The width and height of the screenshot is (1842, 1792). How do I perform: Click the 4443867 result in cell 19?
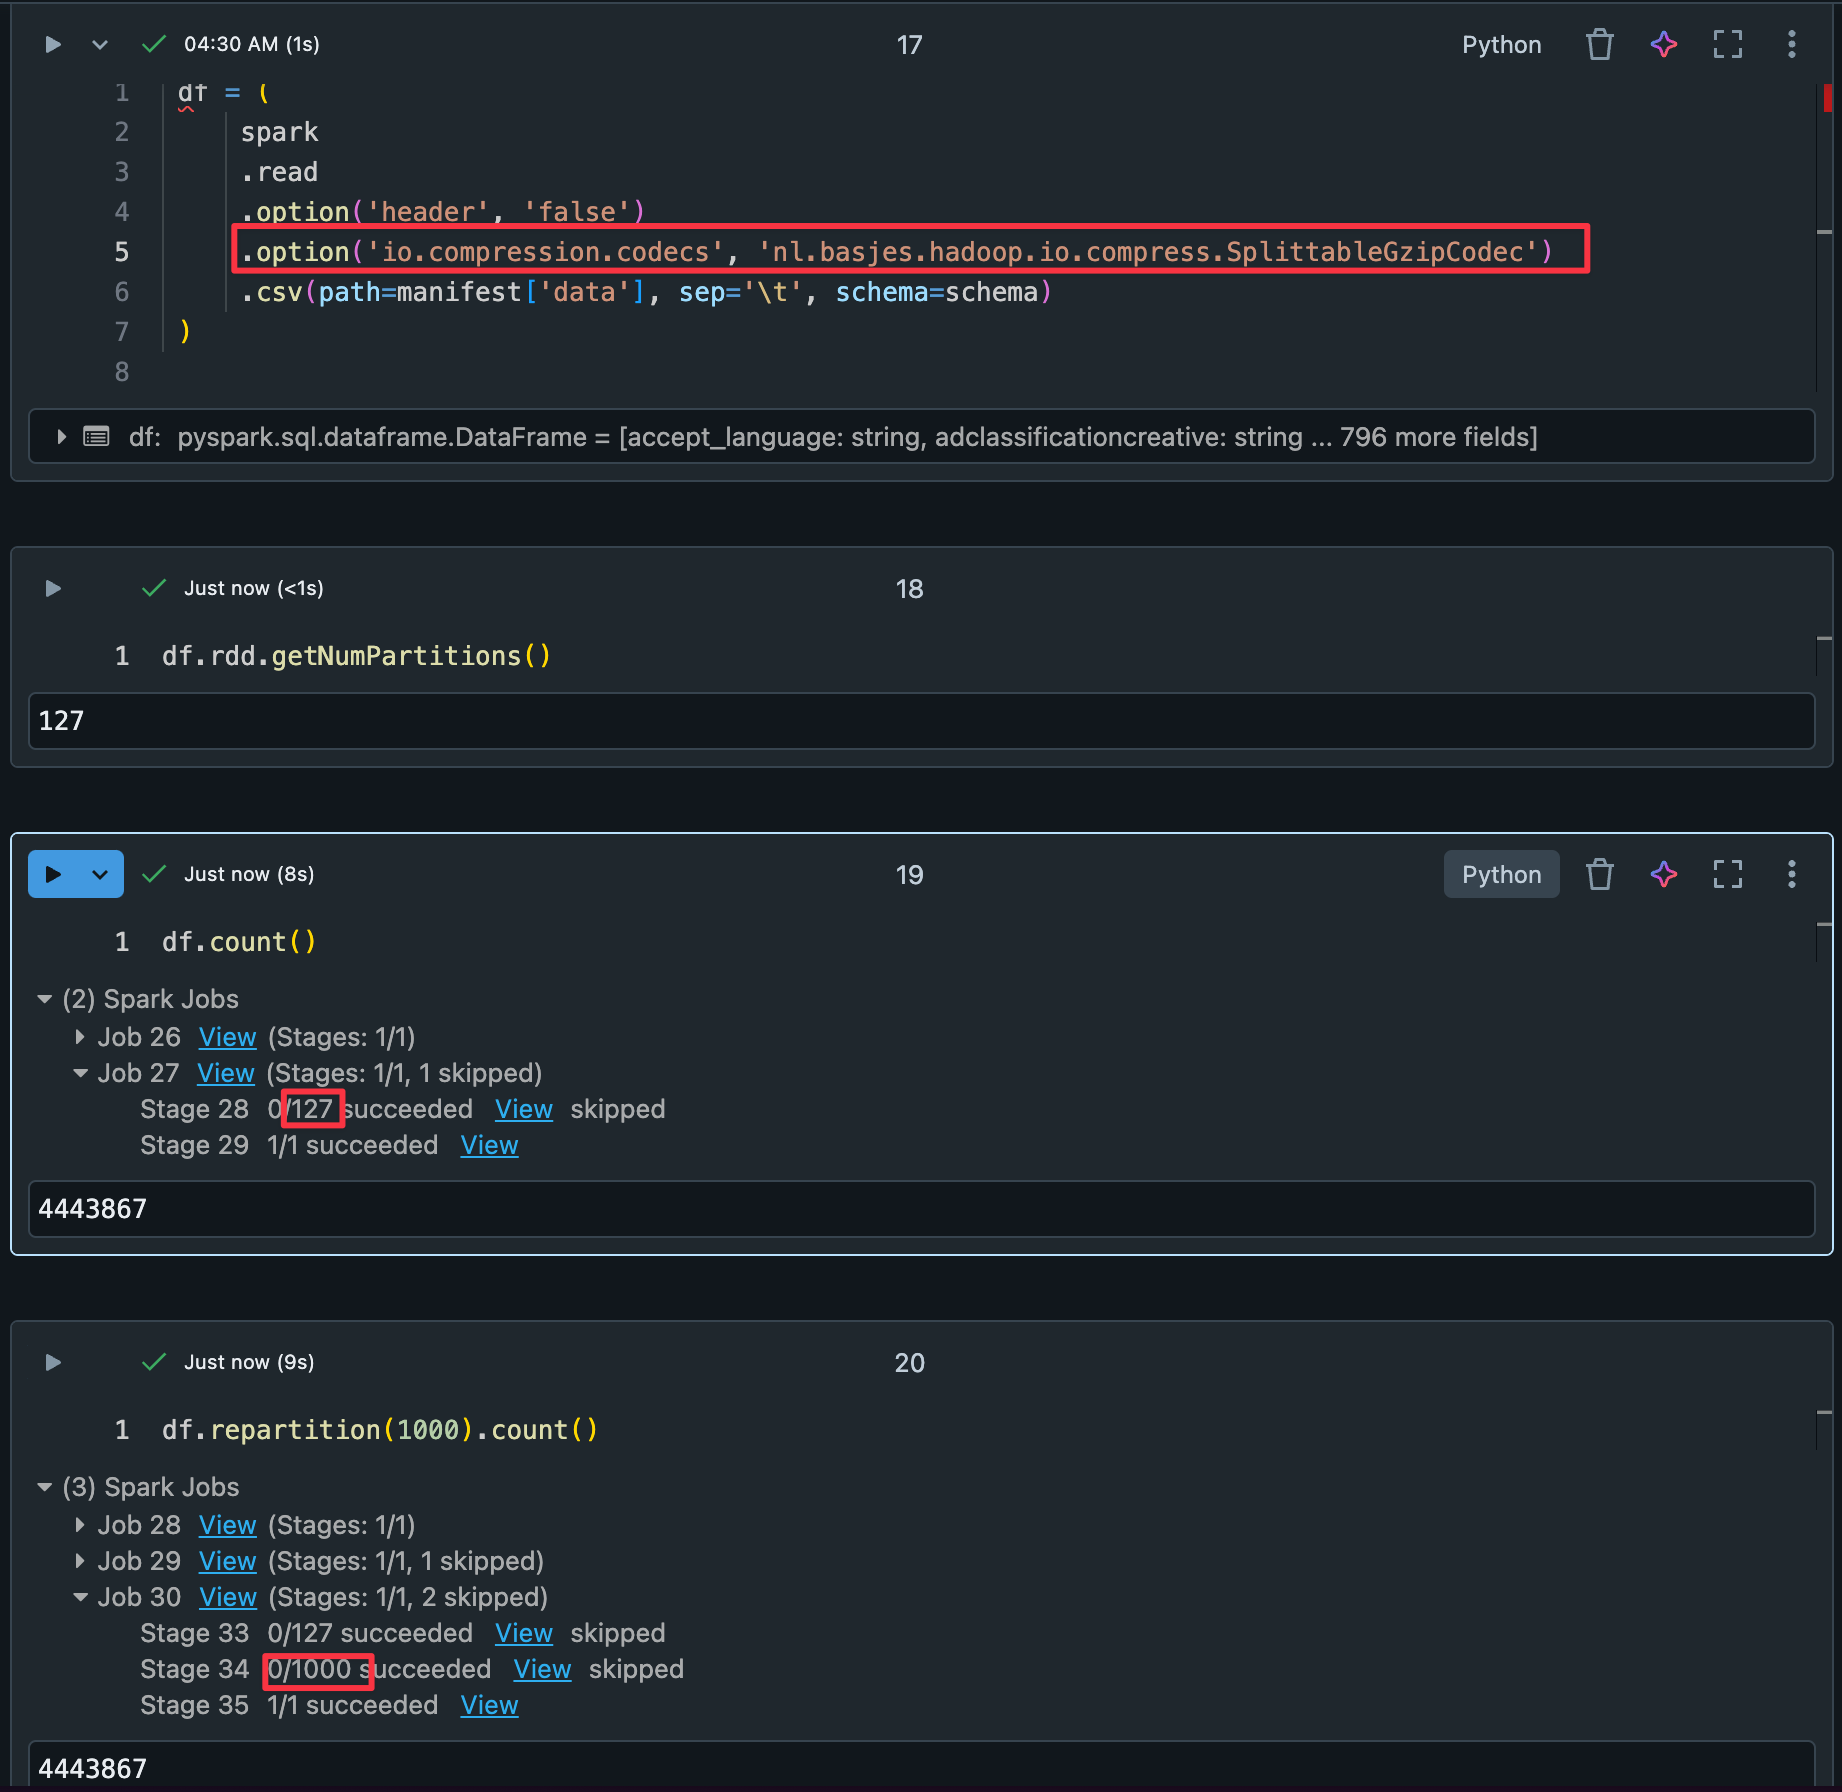pyautogui.click(x=92, y=1209)
